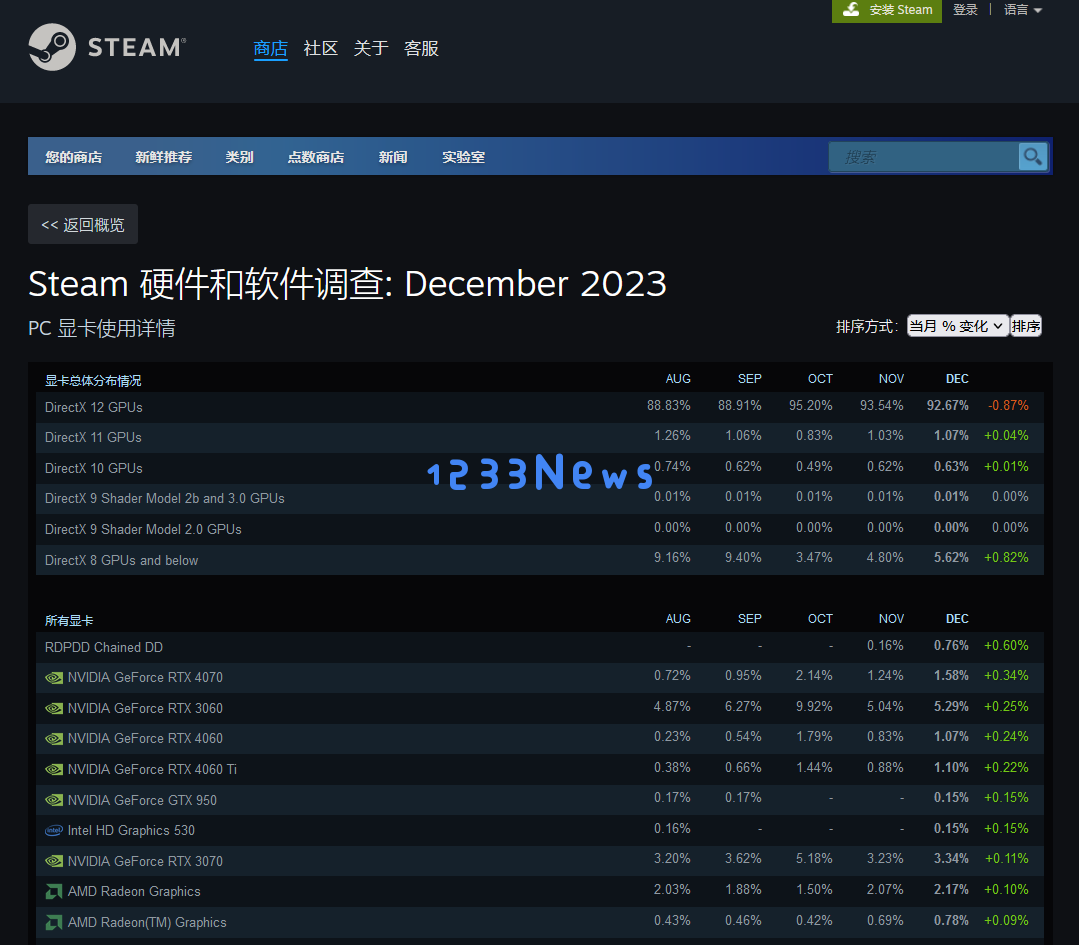The height and width of the screenshot is (945, 1079).
Task: Click the 所有显卡 section header
Action: coord(69,621)
